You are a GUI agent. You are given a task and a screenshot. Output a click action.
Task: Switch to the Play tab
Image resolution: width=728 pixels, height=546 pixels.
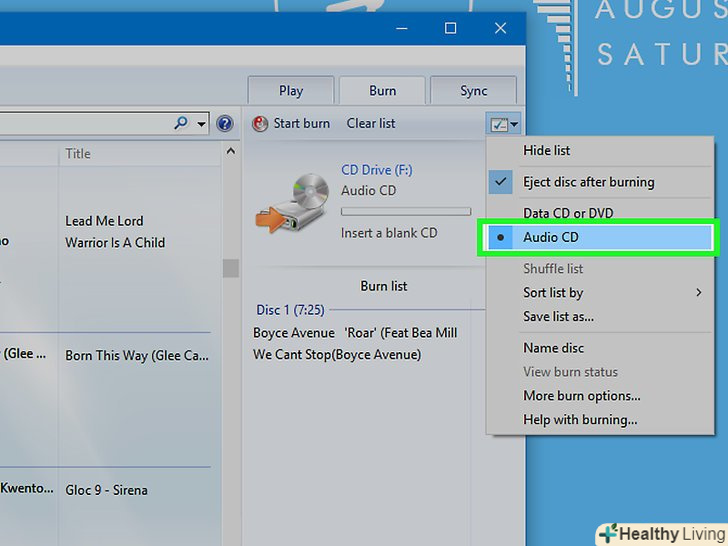coord(291,91)
